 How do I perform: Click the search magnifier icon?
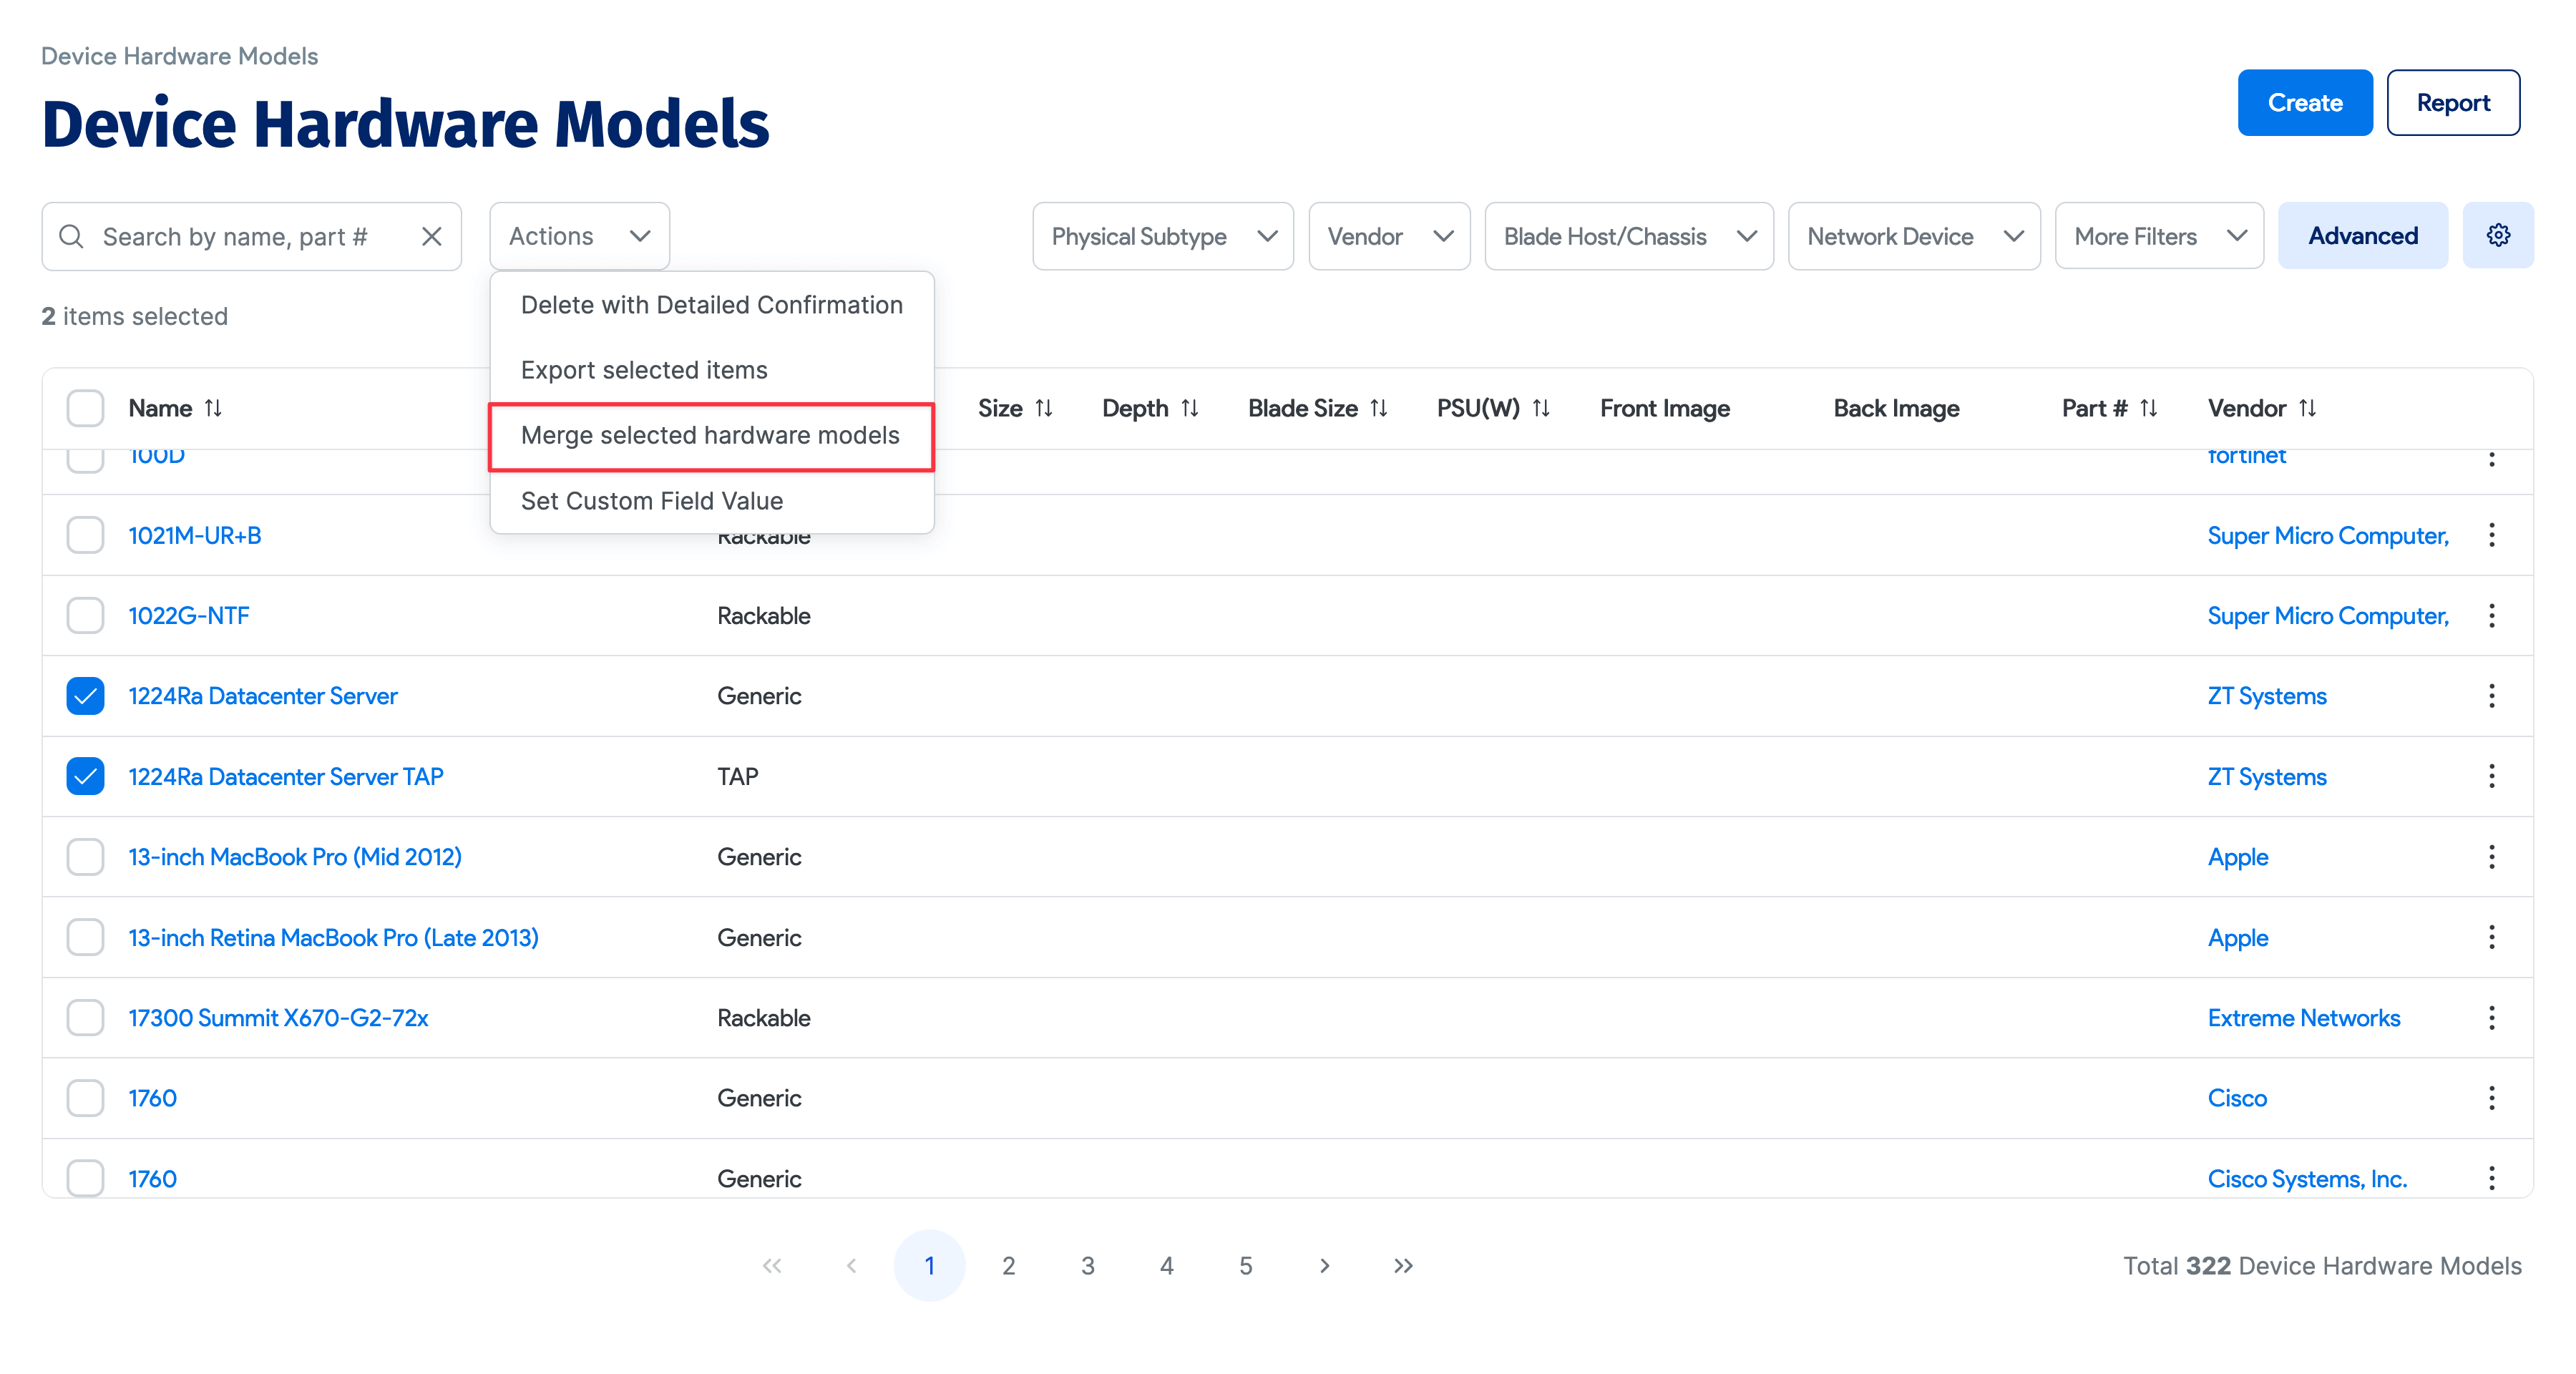(x=71, y=236)
